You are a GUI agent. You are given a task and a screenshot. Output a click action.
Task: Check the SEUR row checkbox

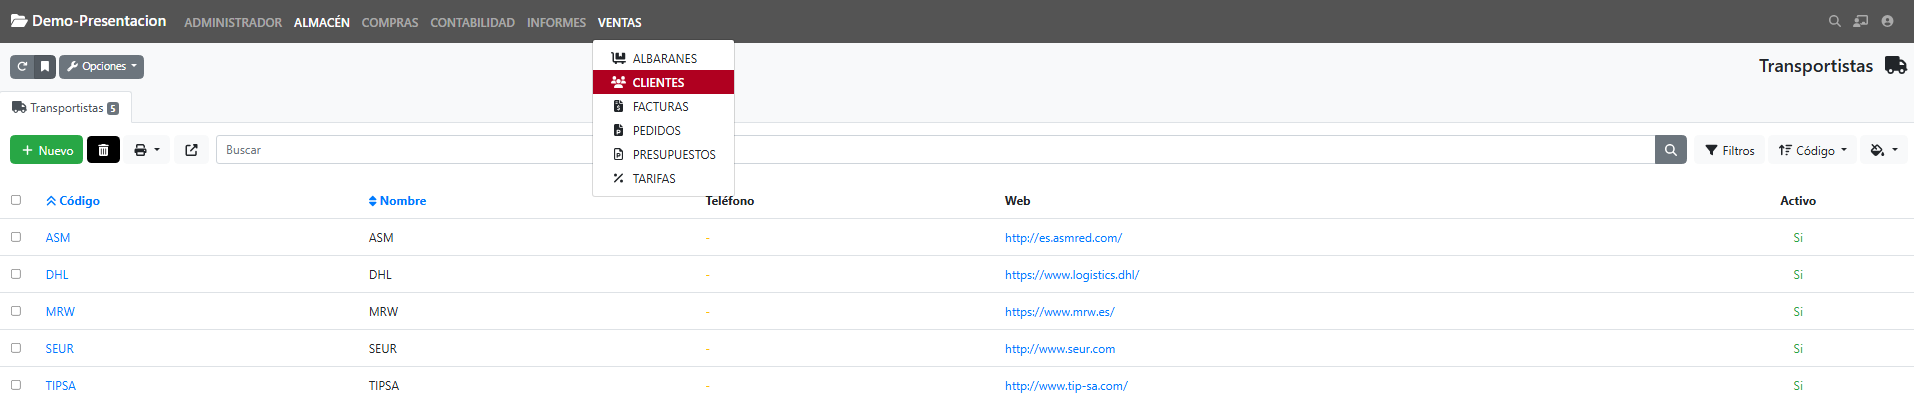coord(16,348)
